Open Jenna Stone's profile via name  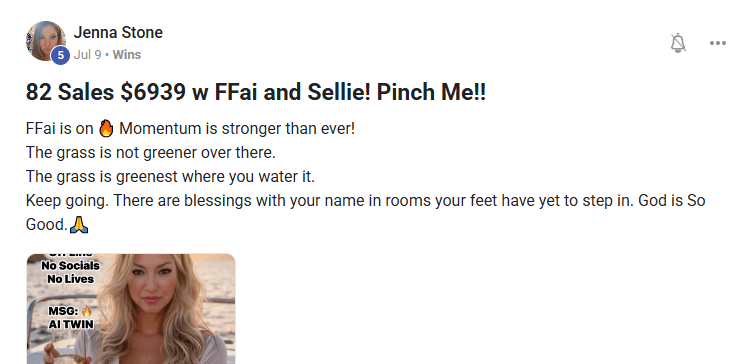[118, 32]
